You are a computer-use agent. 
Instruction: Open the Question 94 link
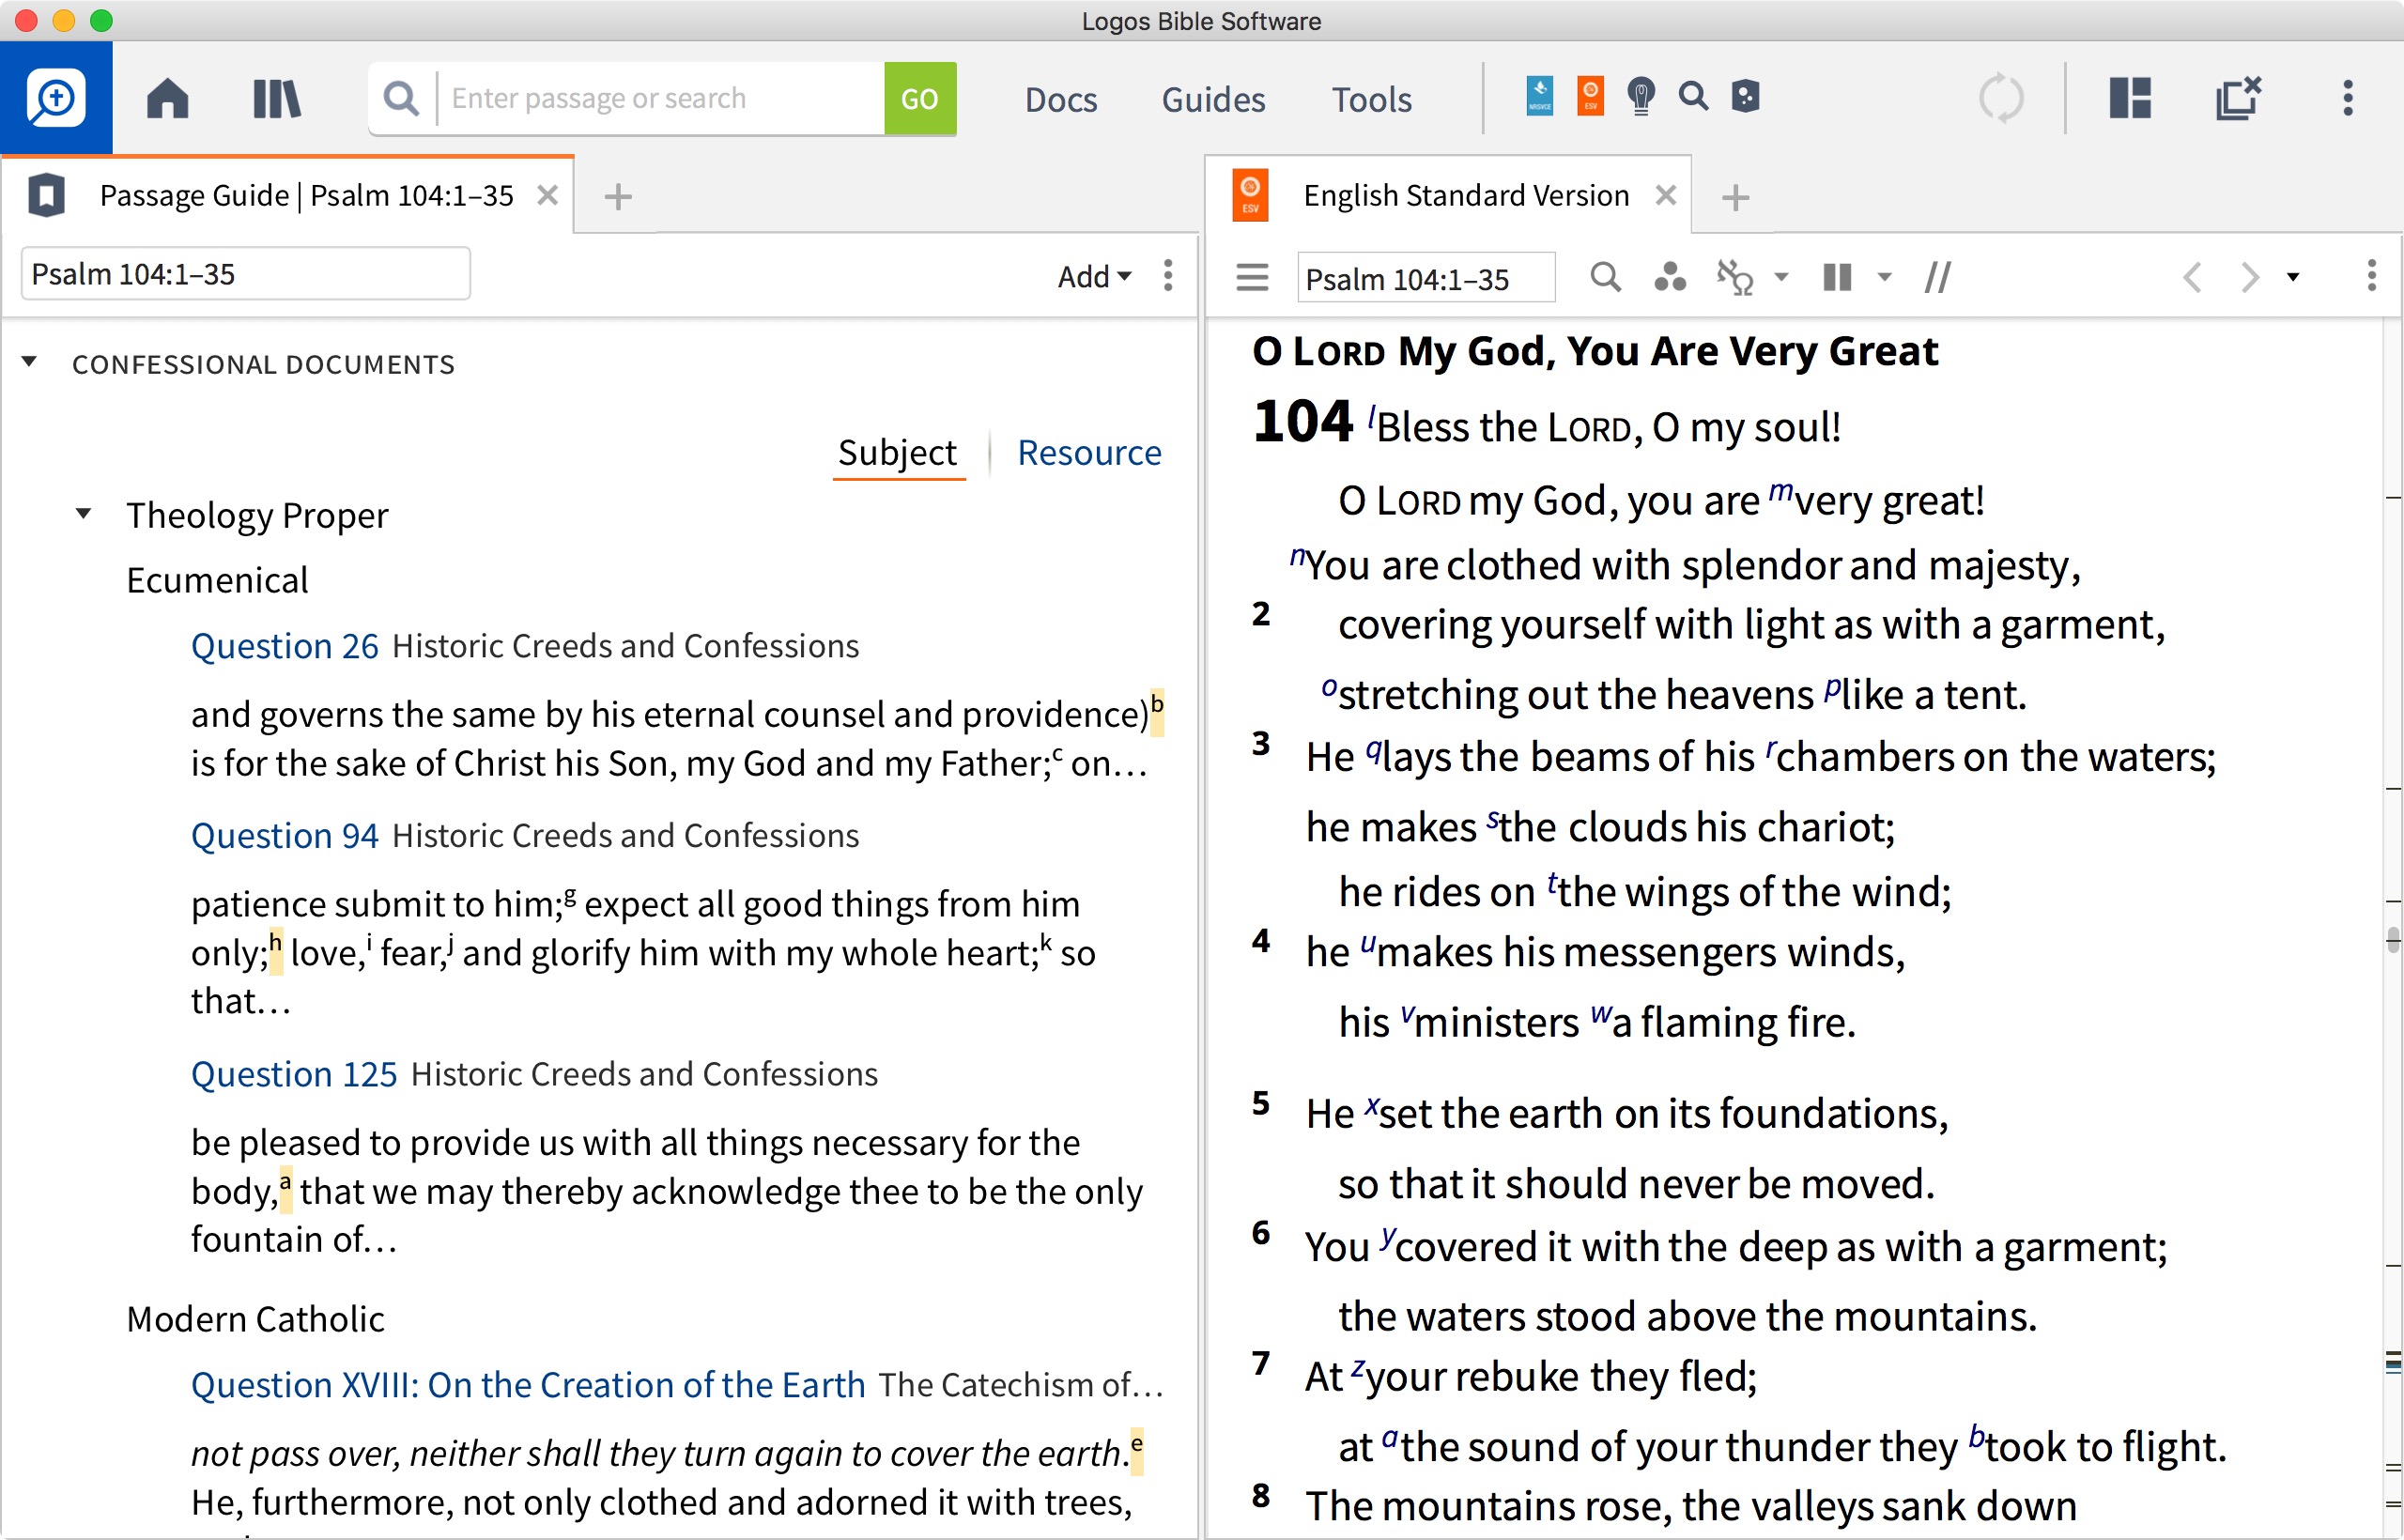[x=284, y=835]
